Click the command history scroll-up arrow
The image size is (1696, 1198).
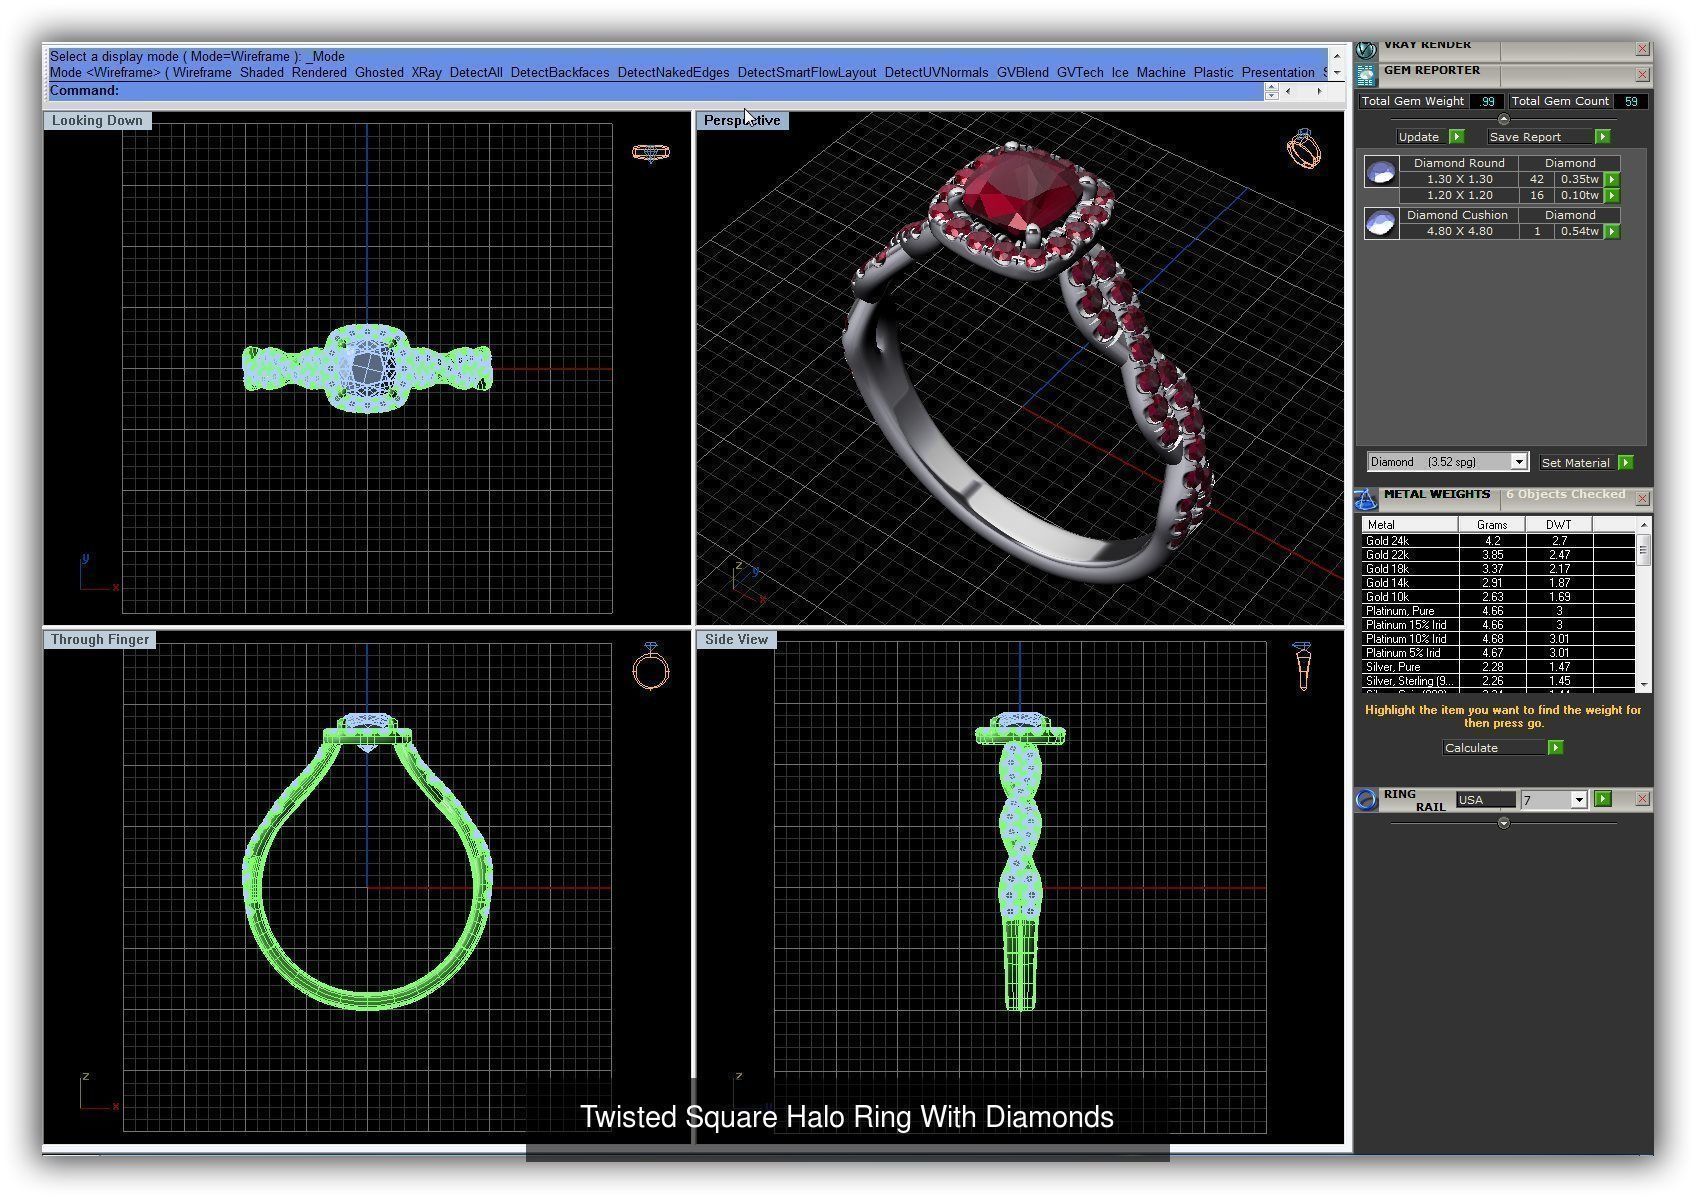tap(1336, 56)
